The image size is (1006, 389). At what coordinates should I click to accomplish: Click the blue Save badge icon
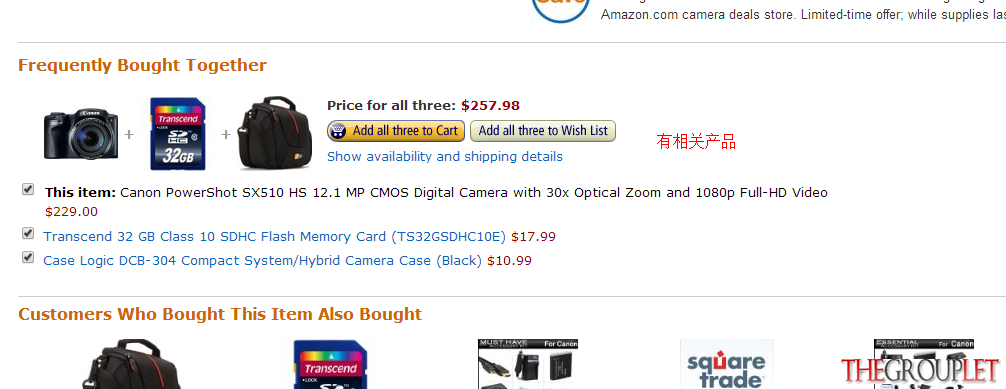click(561, 11)
